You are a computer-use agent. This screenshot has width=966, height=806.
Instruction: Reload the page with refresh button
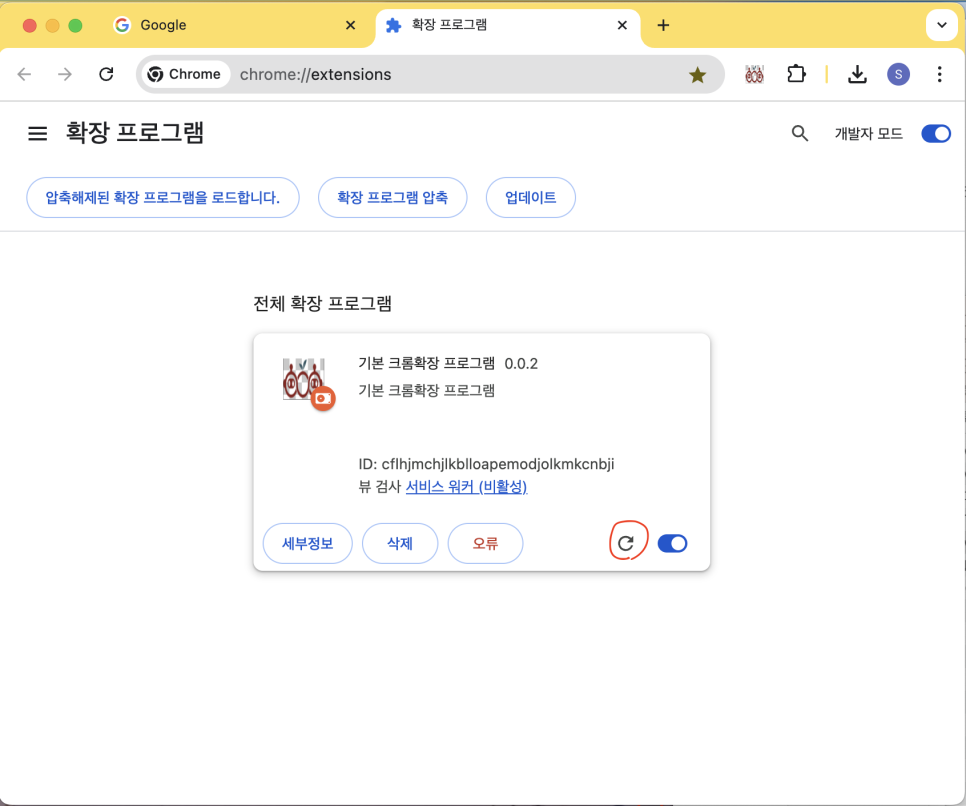pos(106,74)
